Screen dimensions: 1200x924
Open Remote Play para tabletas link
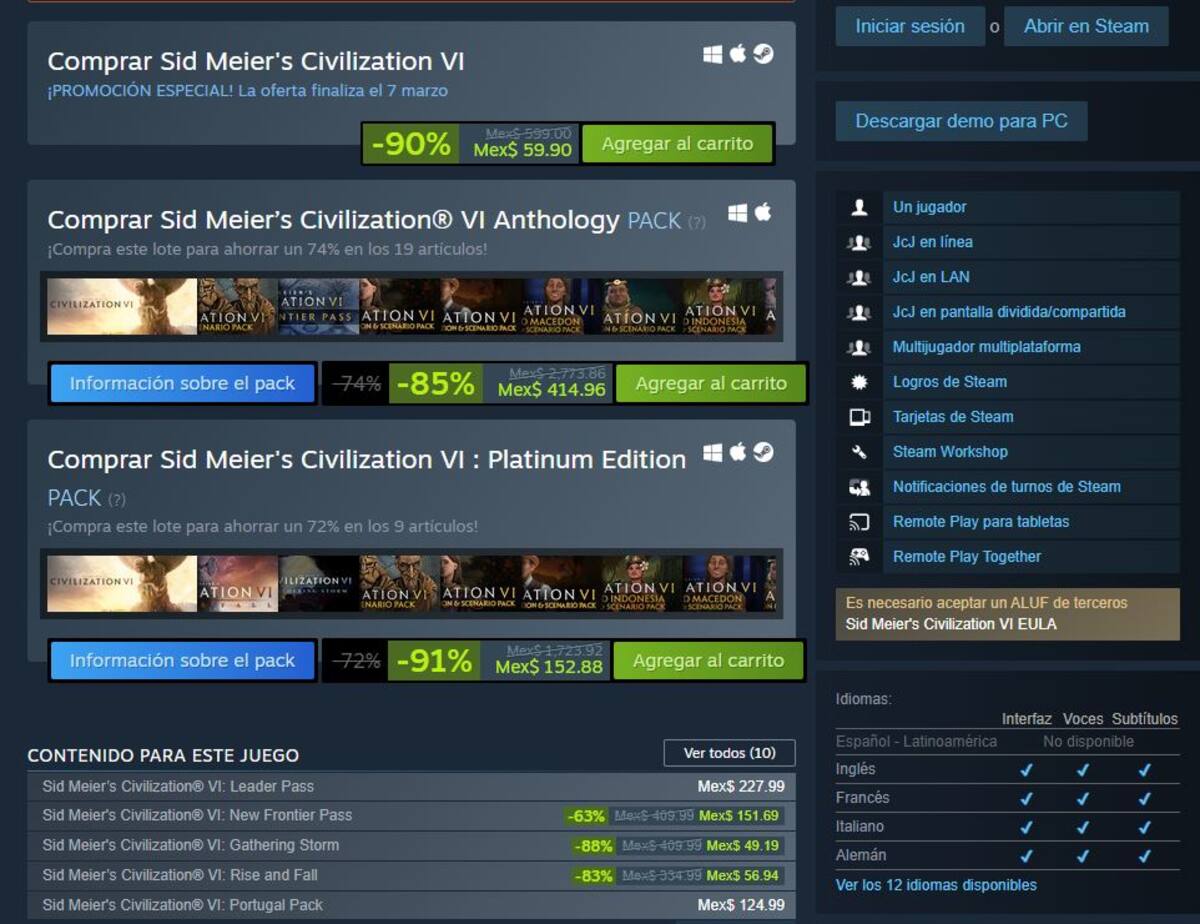tap(981, 522)
